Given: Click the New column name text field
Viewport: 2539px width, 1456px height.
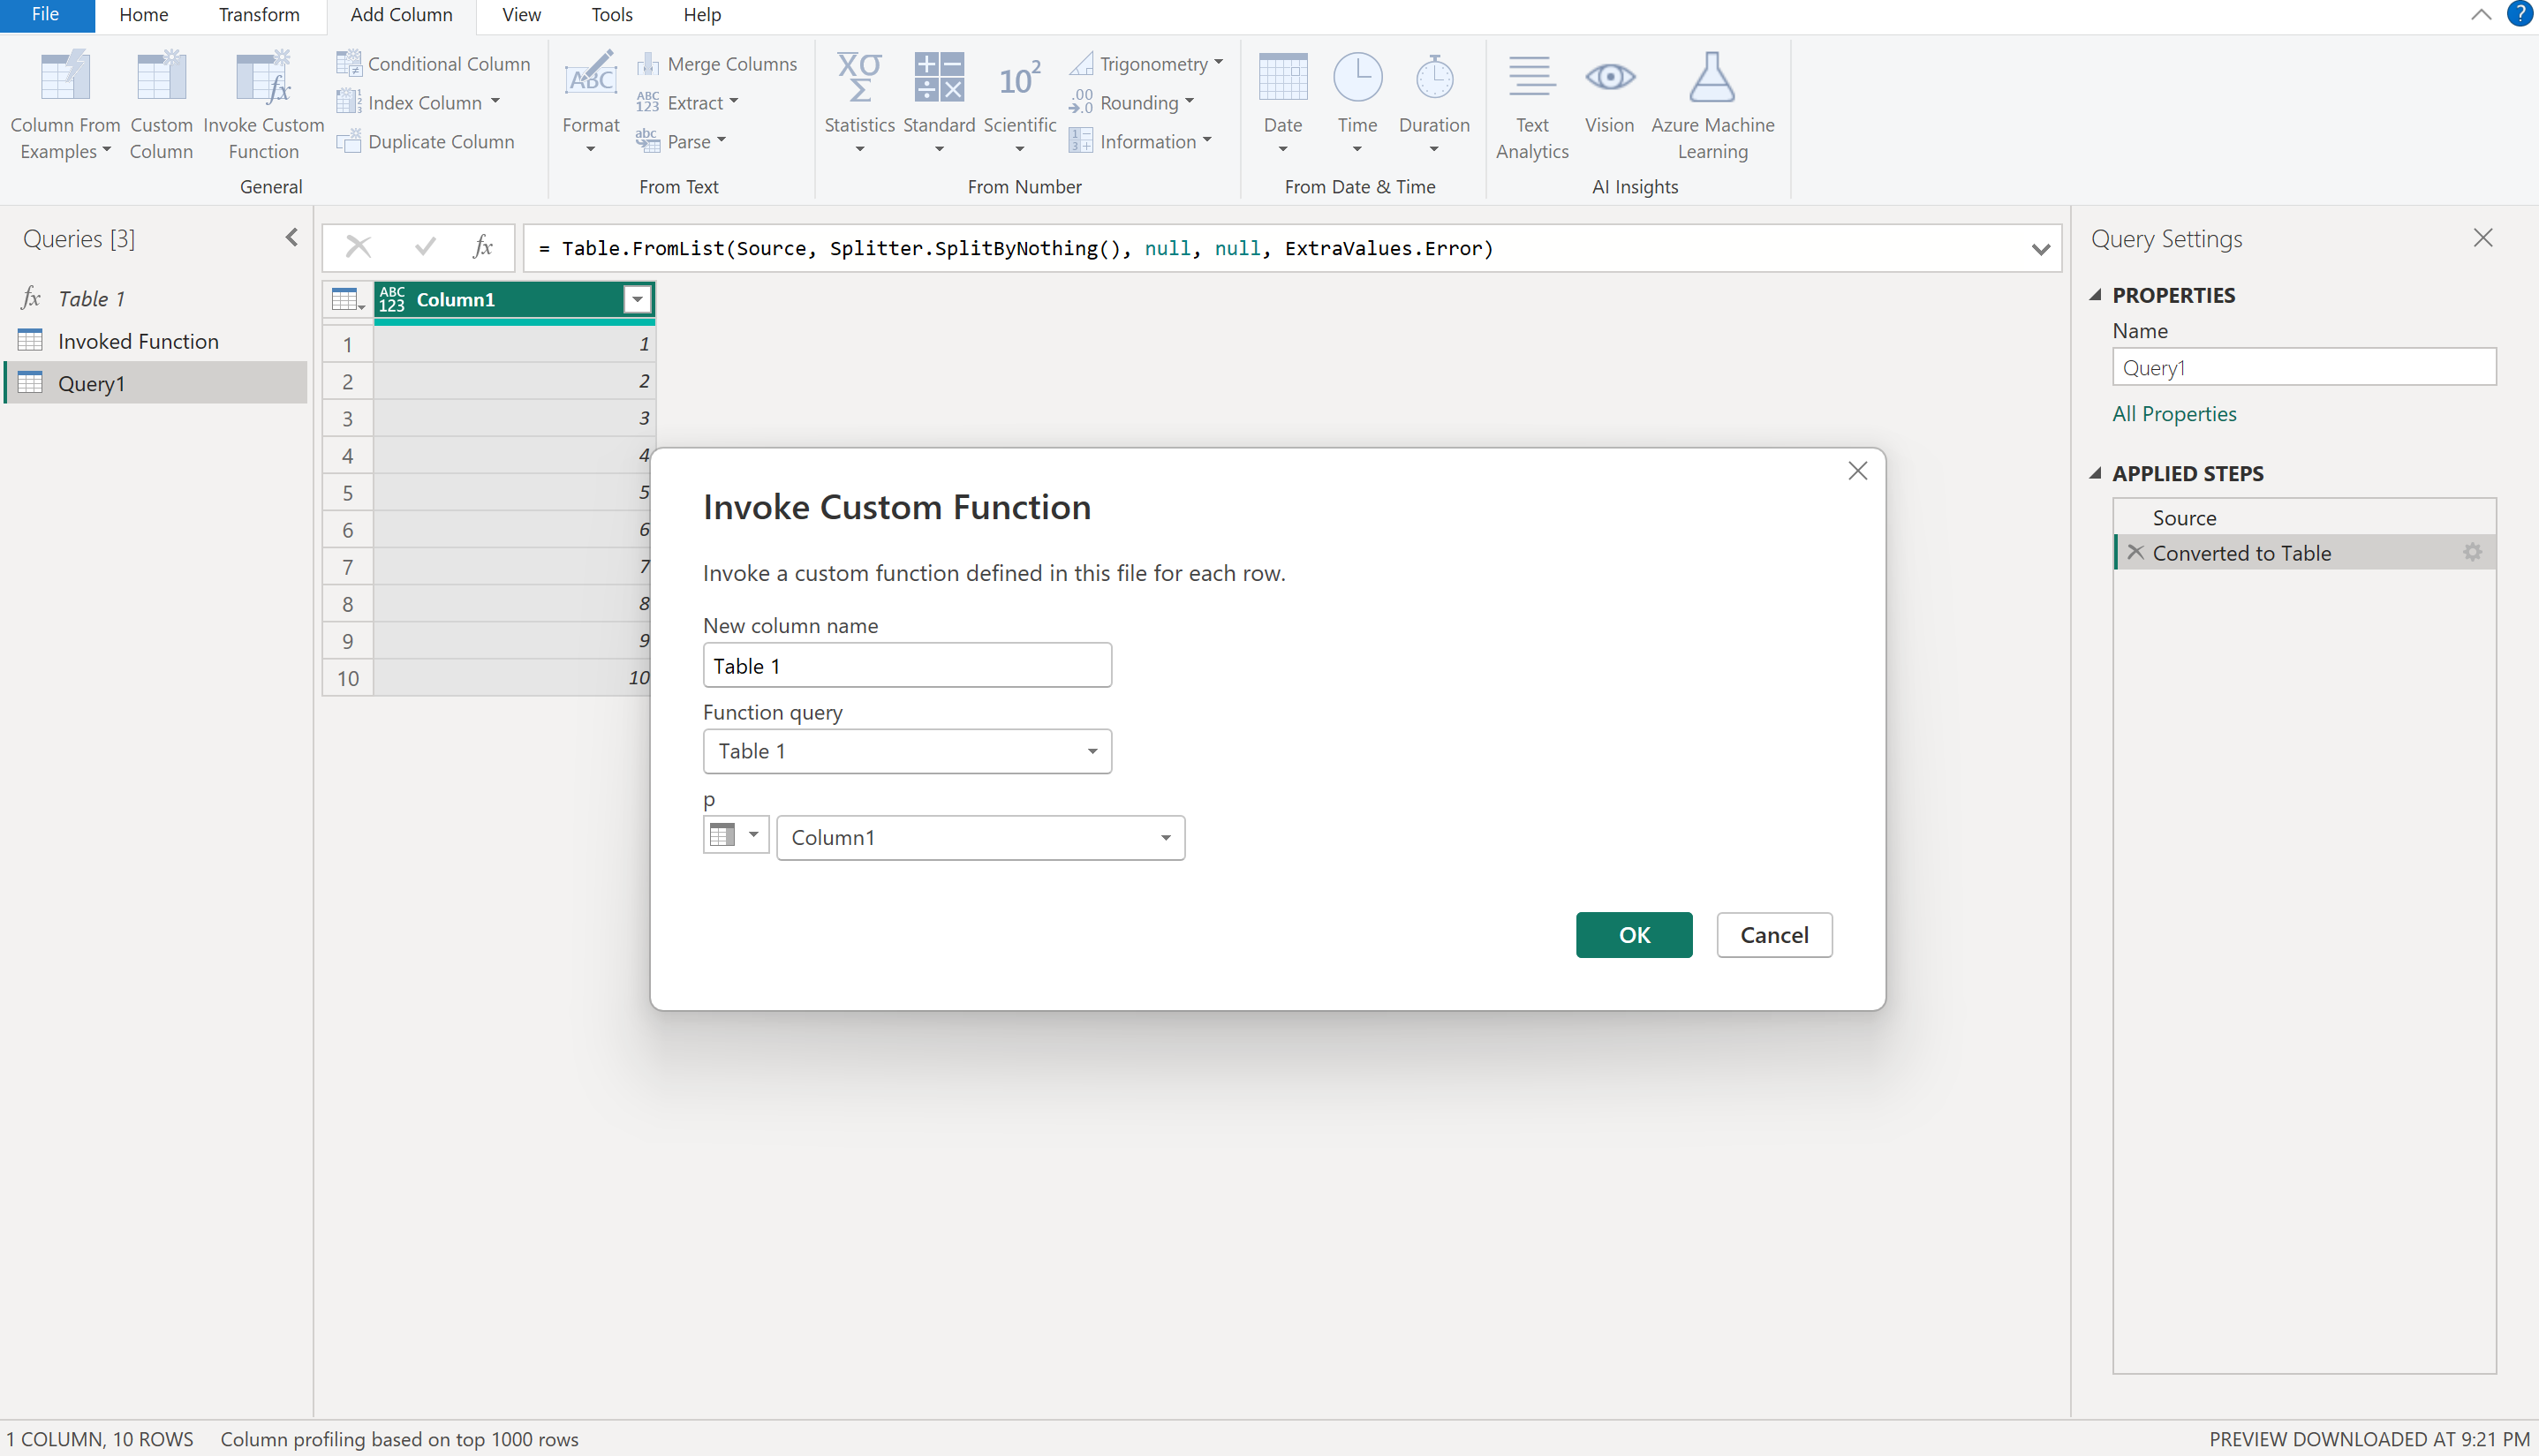Looking at the screenshot, I should point(907,666).
